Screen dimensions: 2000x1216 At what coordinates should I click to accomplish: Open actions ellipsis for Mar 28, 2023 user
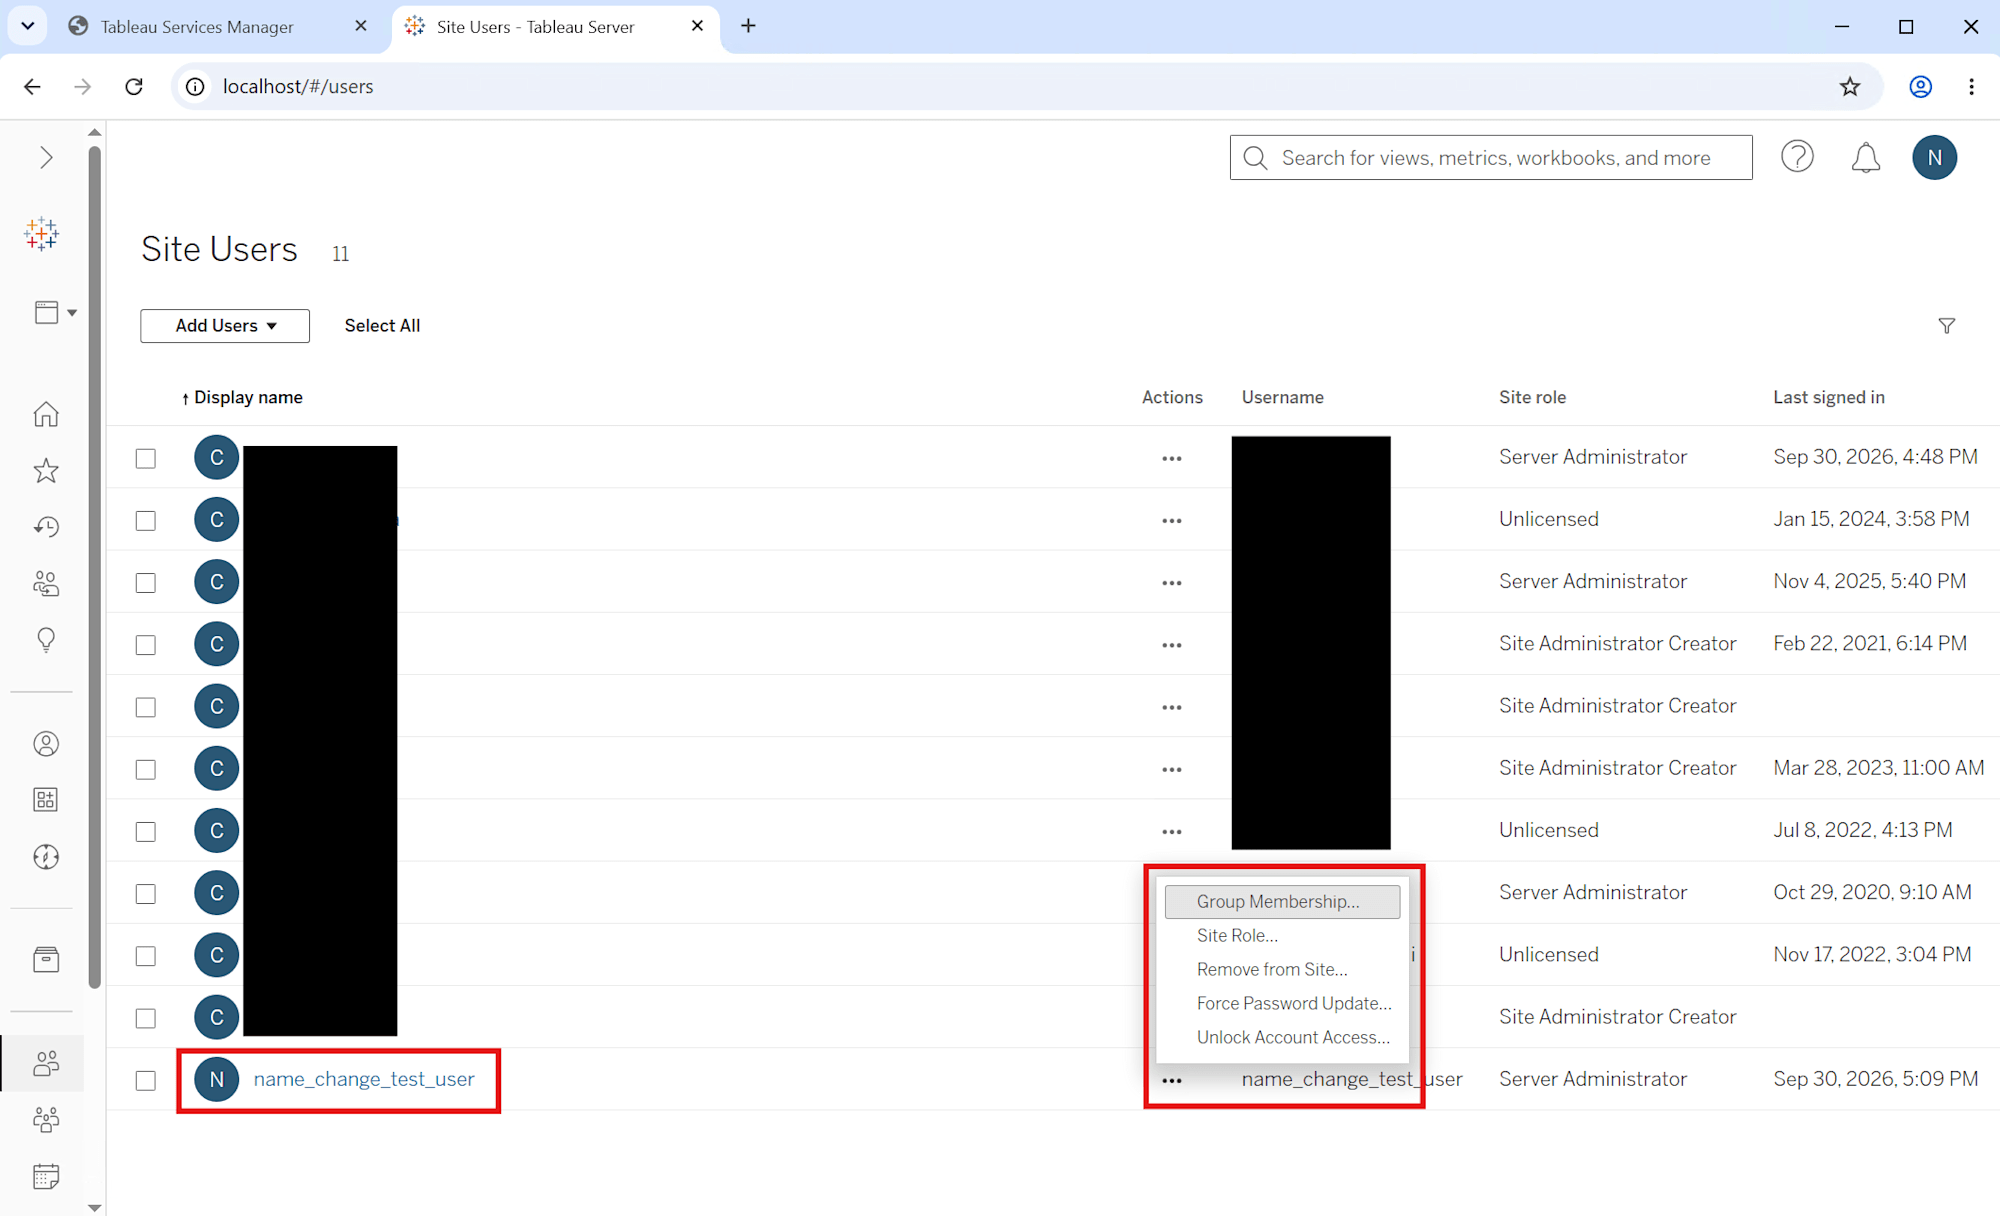coord(1172,770)
